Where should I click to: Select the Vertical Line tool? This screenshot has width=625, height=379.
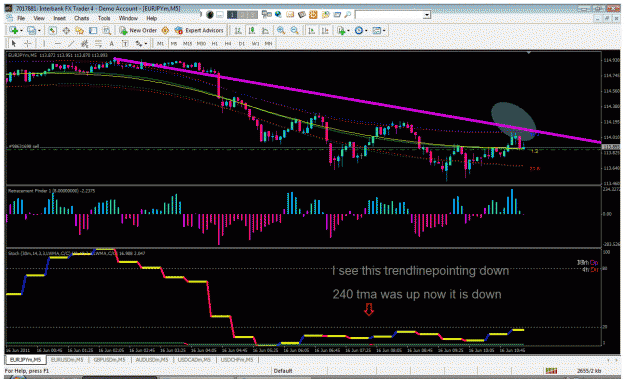(44, 43)
